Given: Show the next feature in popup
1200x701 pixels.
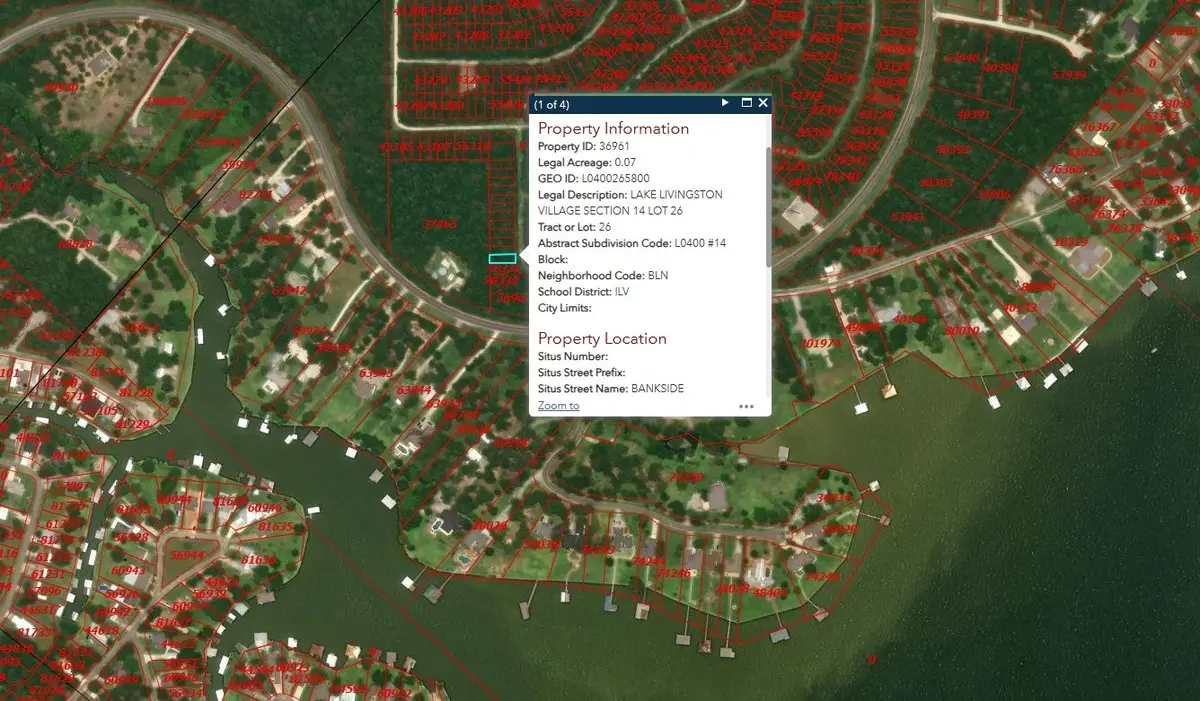Looking at the screenshot, I should pos(725,103).
